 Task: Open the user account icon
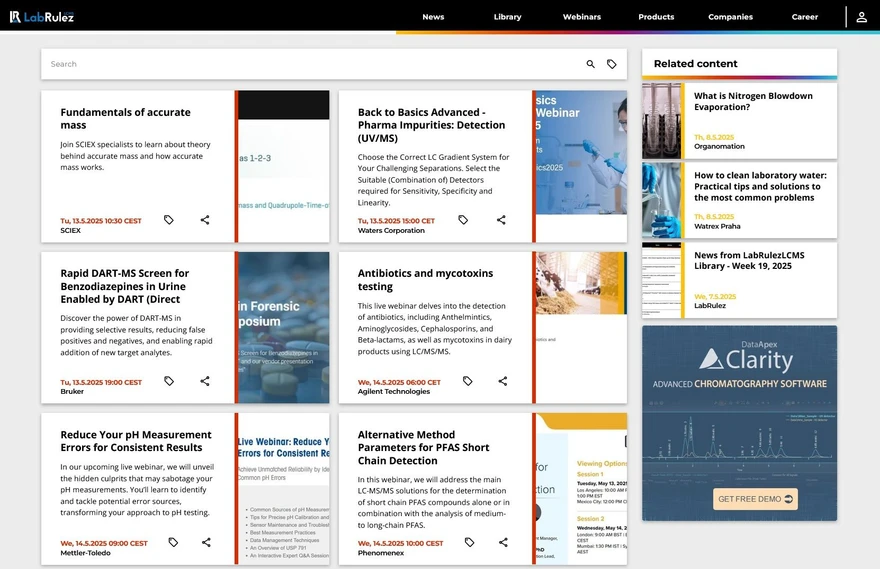tap(861, 17)
